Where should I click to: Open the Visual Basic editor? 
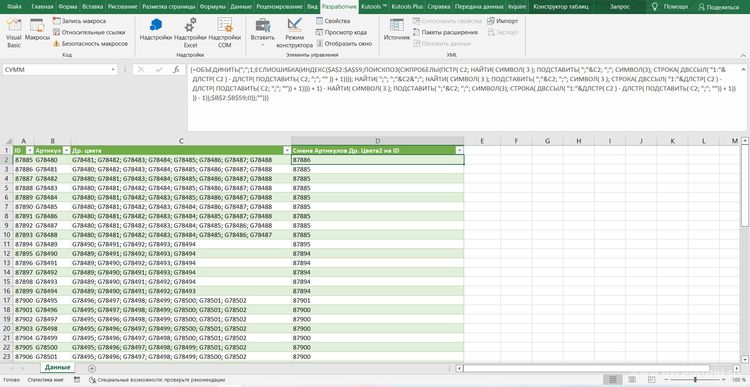[14, 33]
